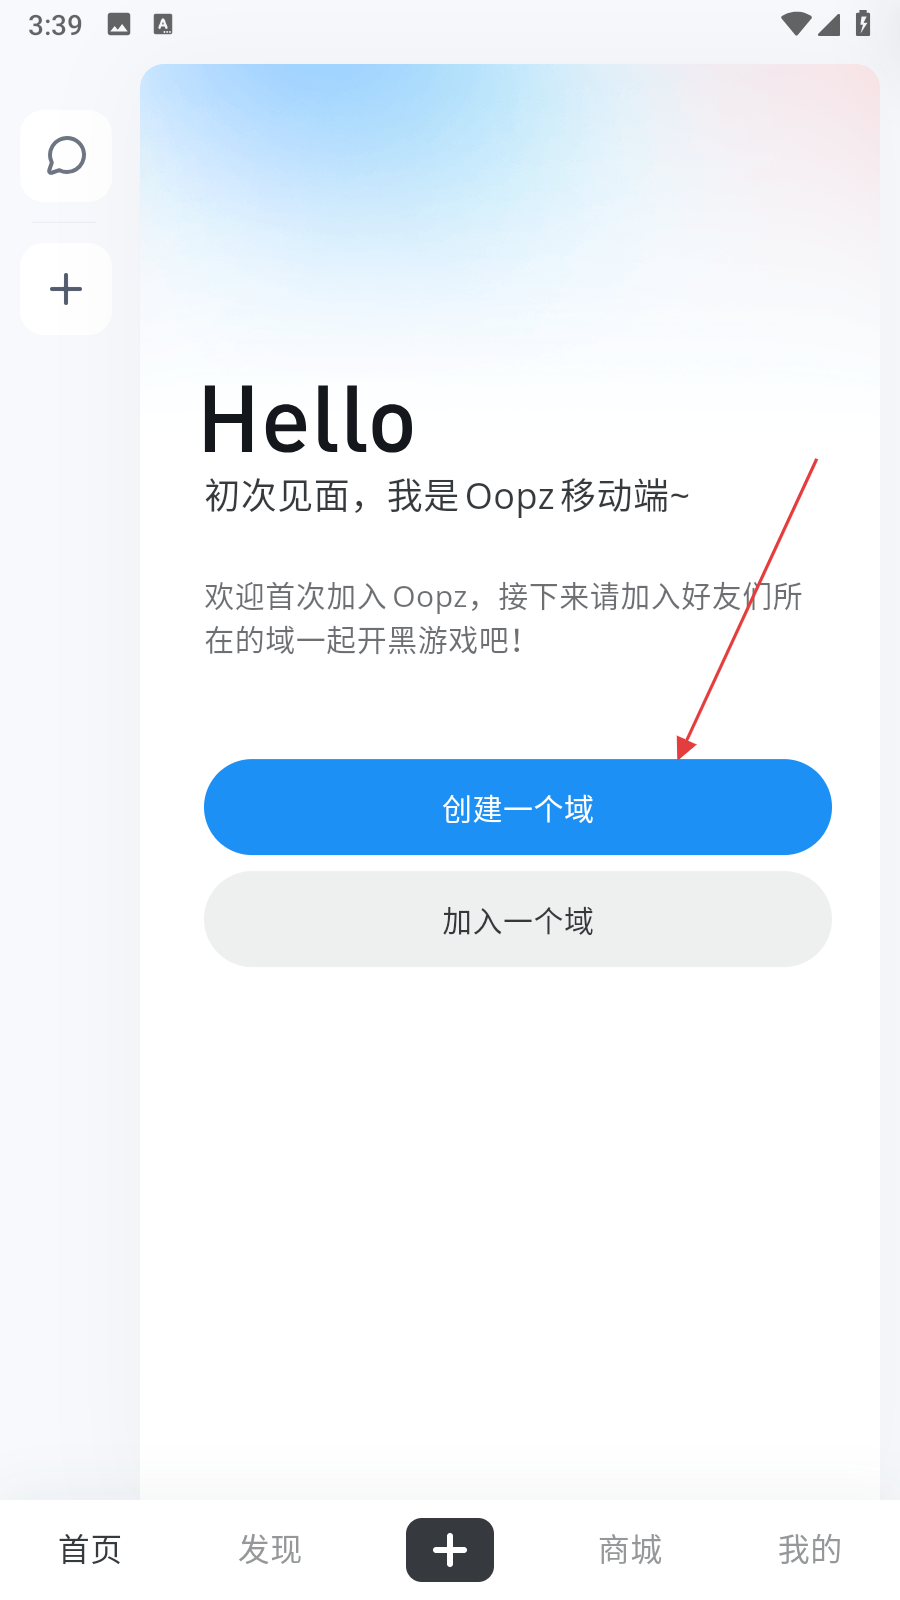Tap the blue gradient banner at top
The width and height of the screenshot is (900, 1600).
[x=510, y=210]
